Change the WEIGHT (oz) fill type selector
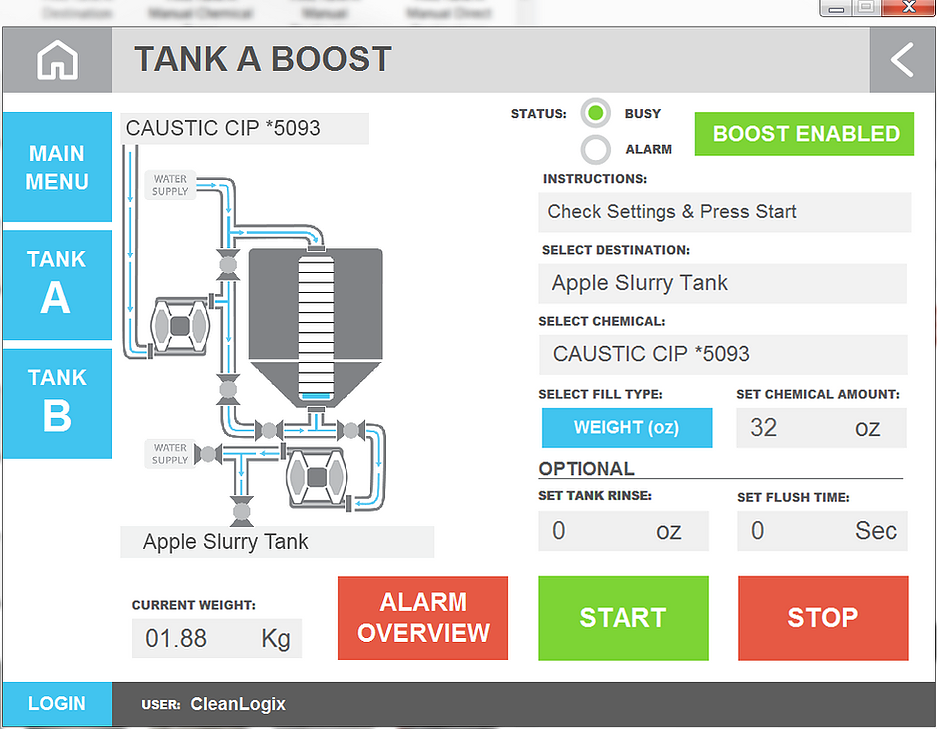Viewport: 937px width, 729px height. pos(627,428)
